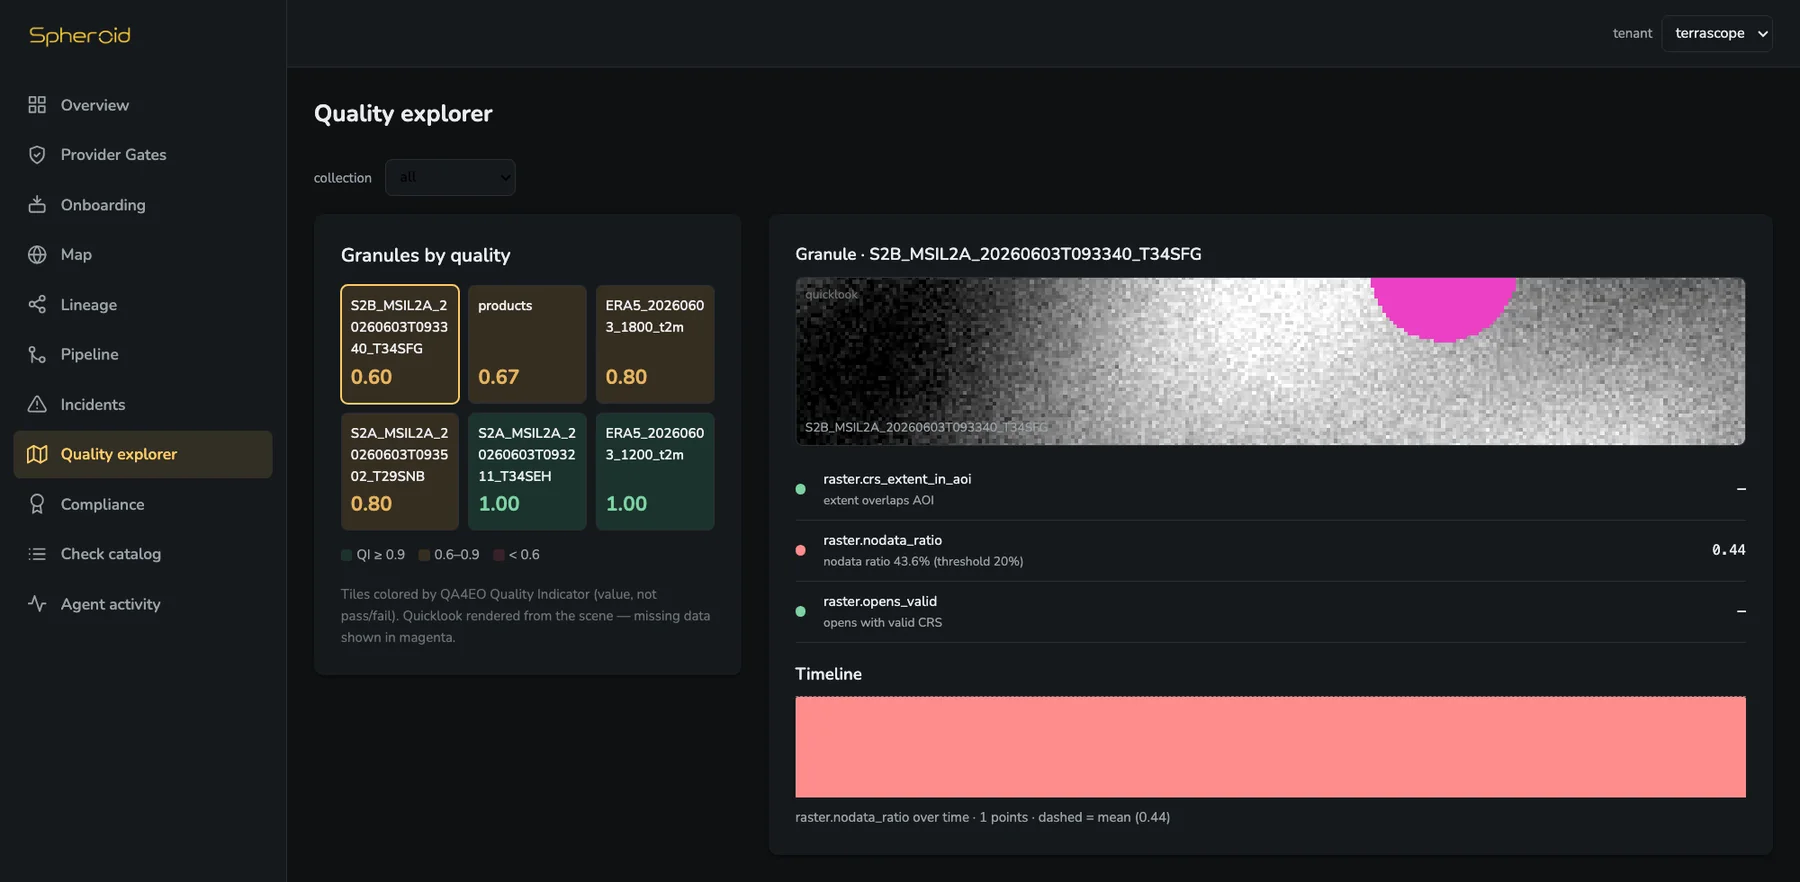The height and width of the screenshot is (882, 1800).
Task: Select ERA5 1800_t2m granule tile
Action: 655,344
